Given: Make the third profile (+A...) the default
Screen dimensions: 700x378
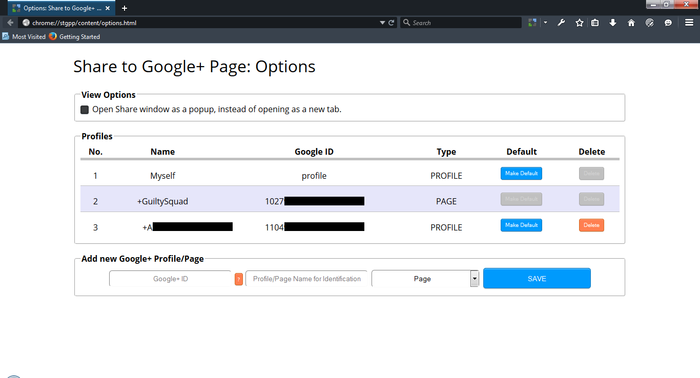Looking at the screenshot, I should pyautogui.click(x=521, y=225).
